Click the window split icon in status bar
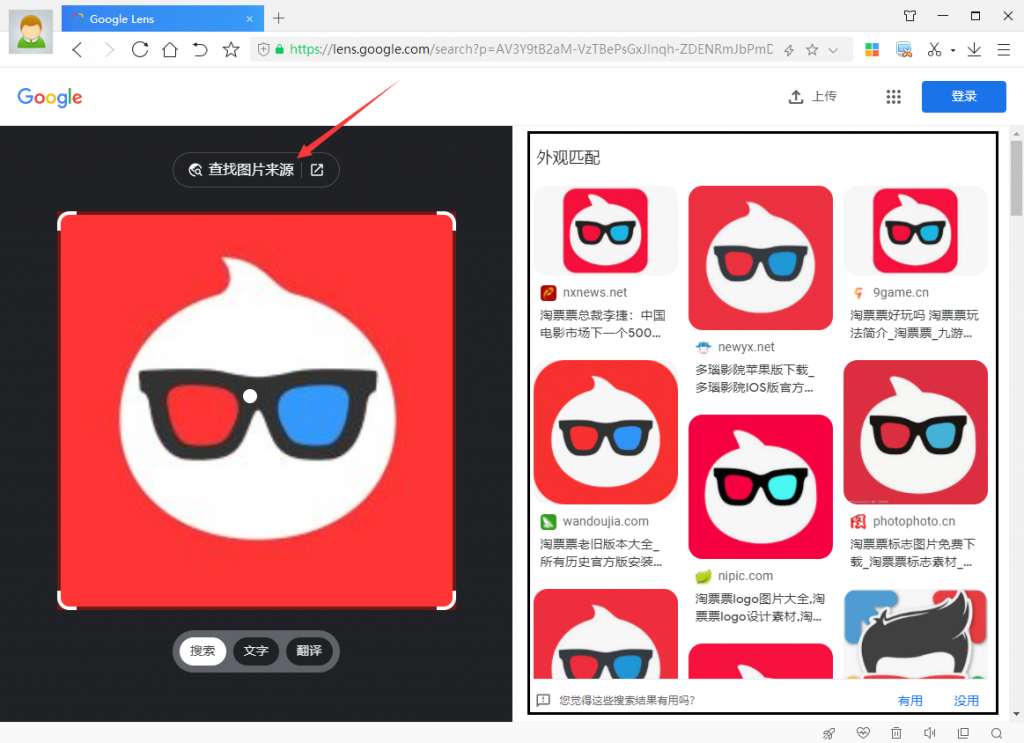This screenshot has height=743, width=1024. 963,733
